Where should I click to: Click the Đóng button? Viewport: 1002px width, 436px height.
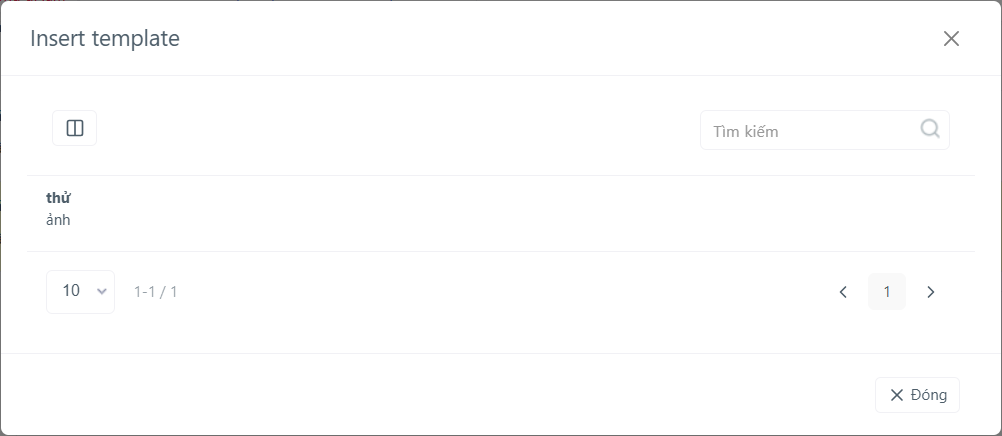point(917,395)
